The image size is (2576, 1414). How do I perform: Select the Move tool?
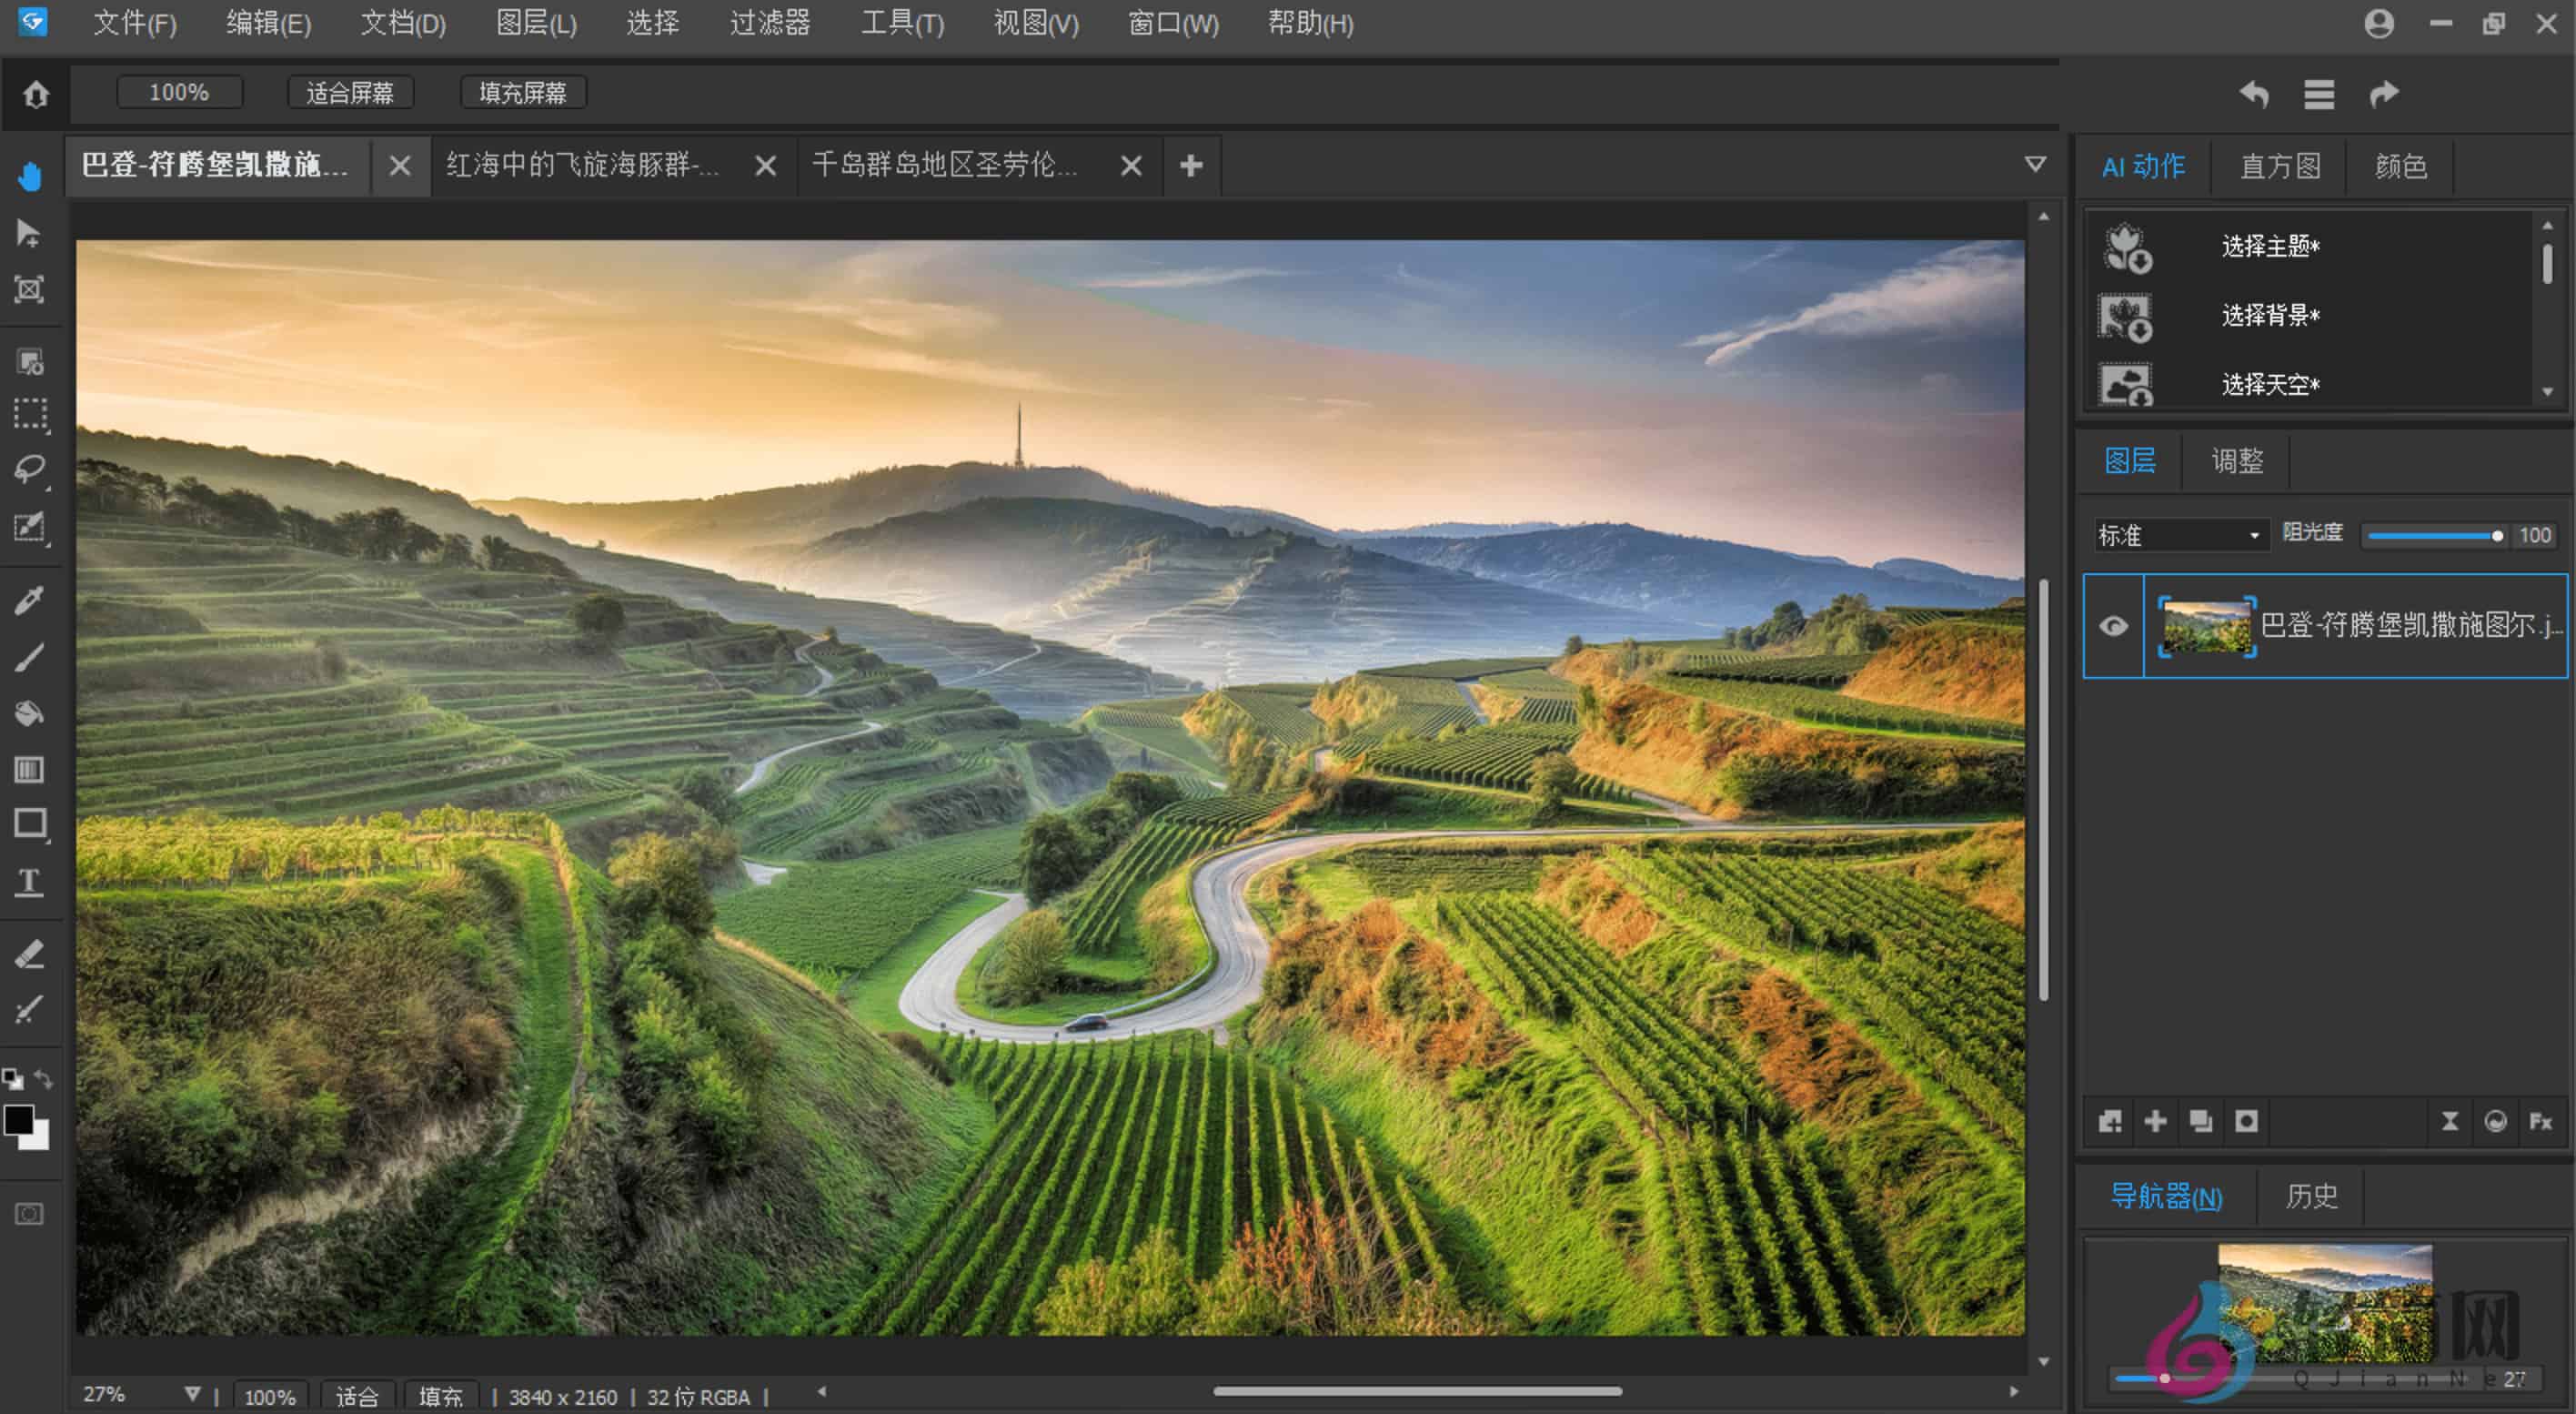tap(30, 234)
